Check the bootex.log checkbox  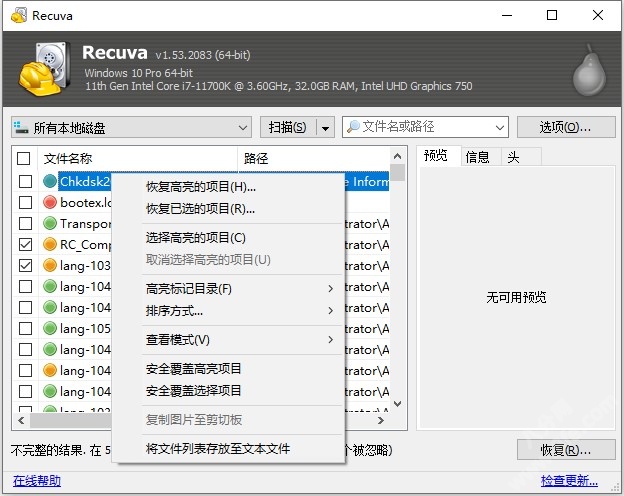point(25,202)
